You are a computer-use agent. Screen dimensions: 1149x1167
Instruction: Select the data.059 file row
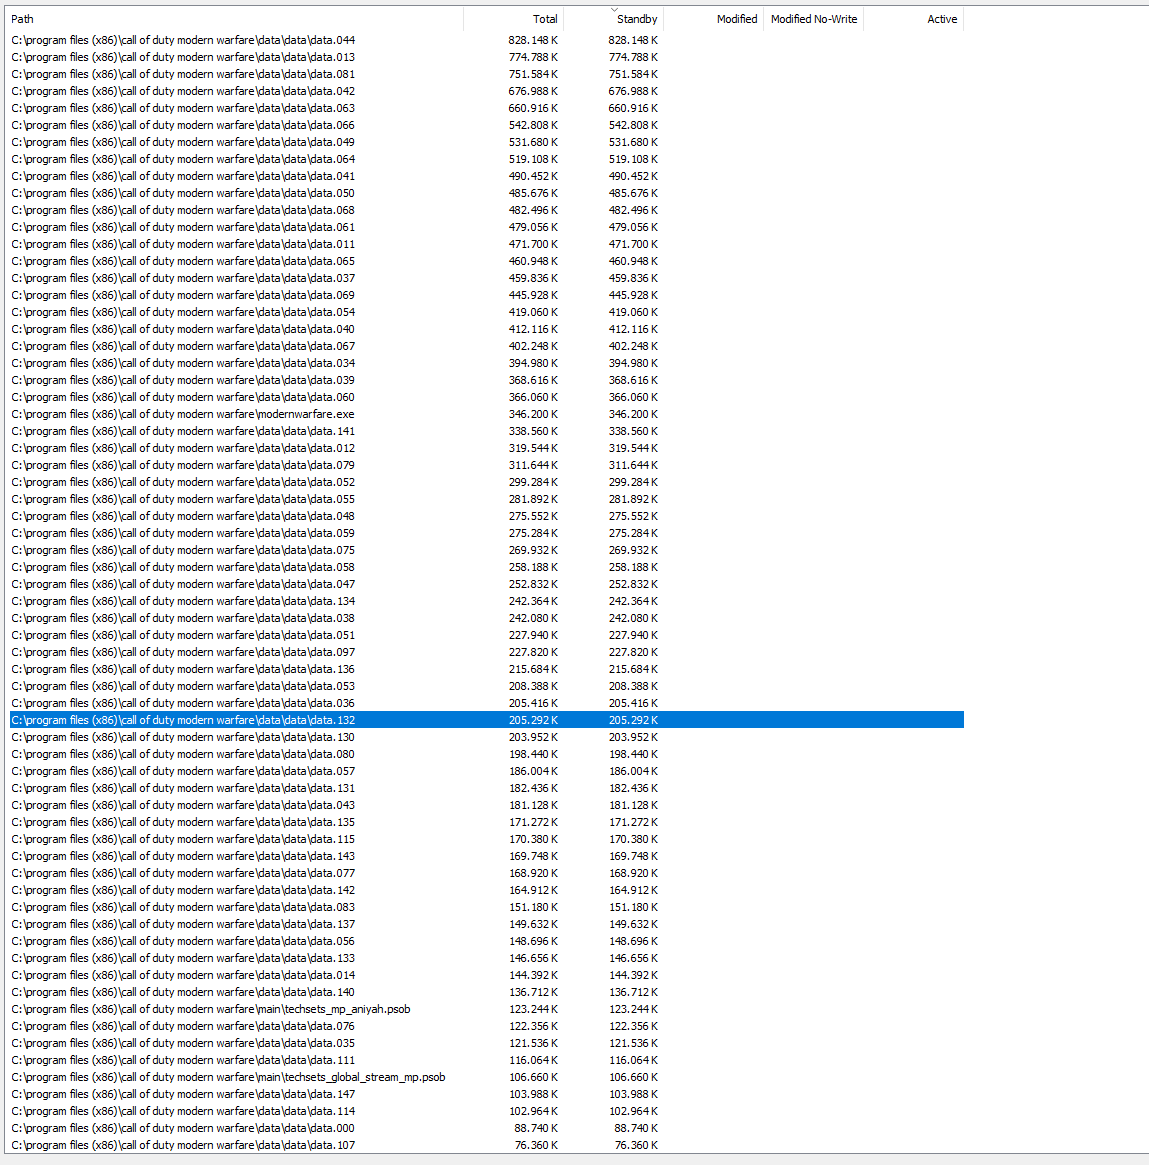click(487, 534)
